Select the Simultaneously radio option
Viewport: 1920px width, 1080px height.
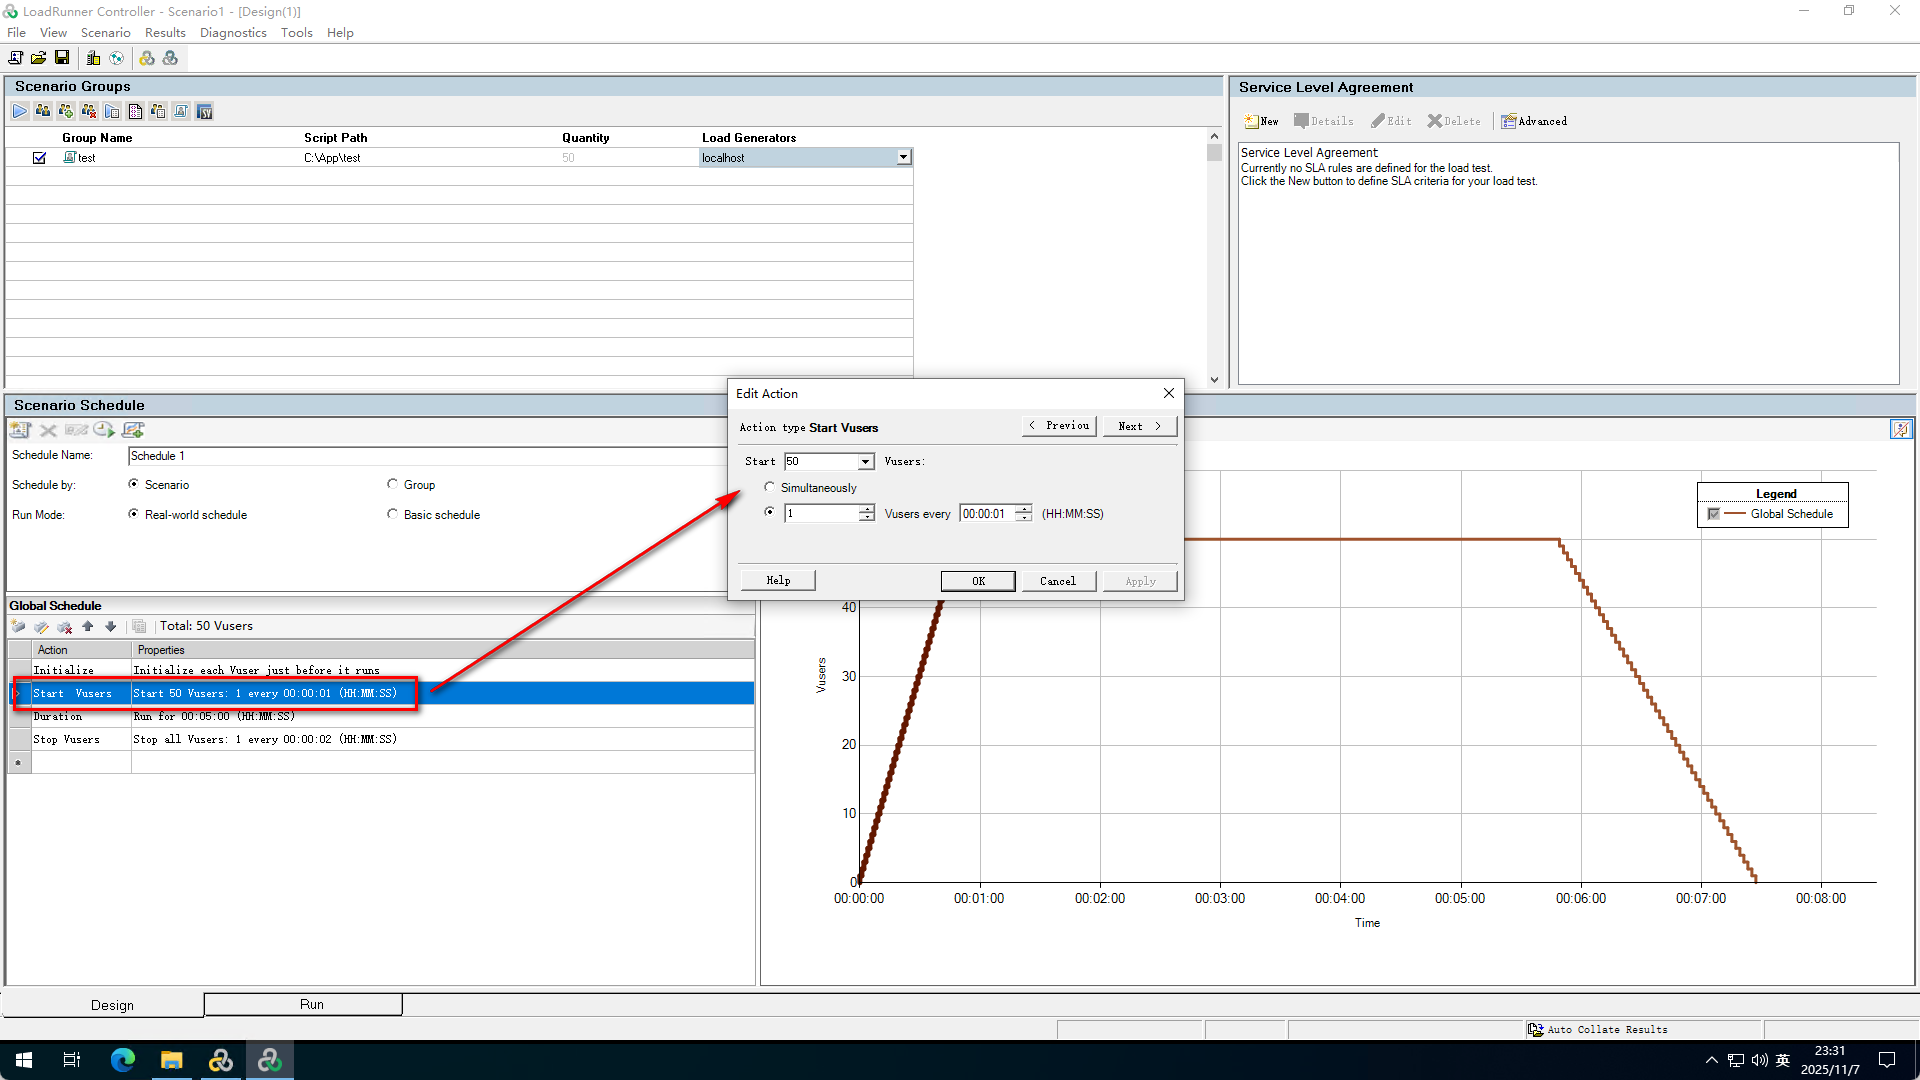tap(769, 487)
